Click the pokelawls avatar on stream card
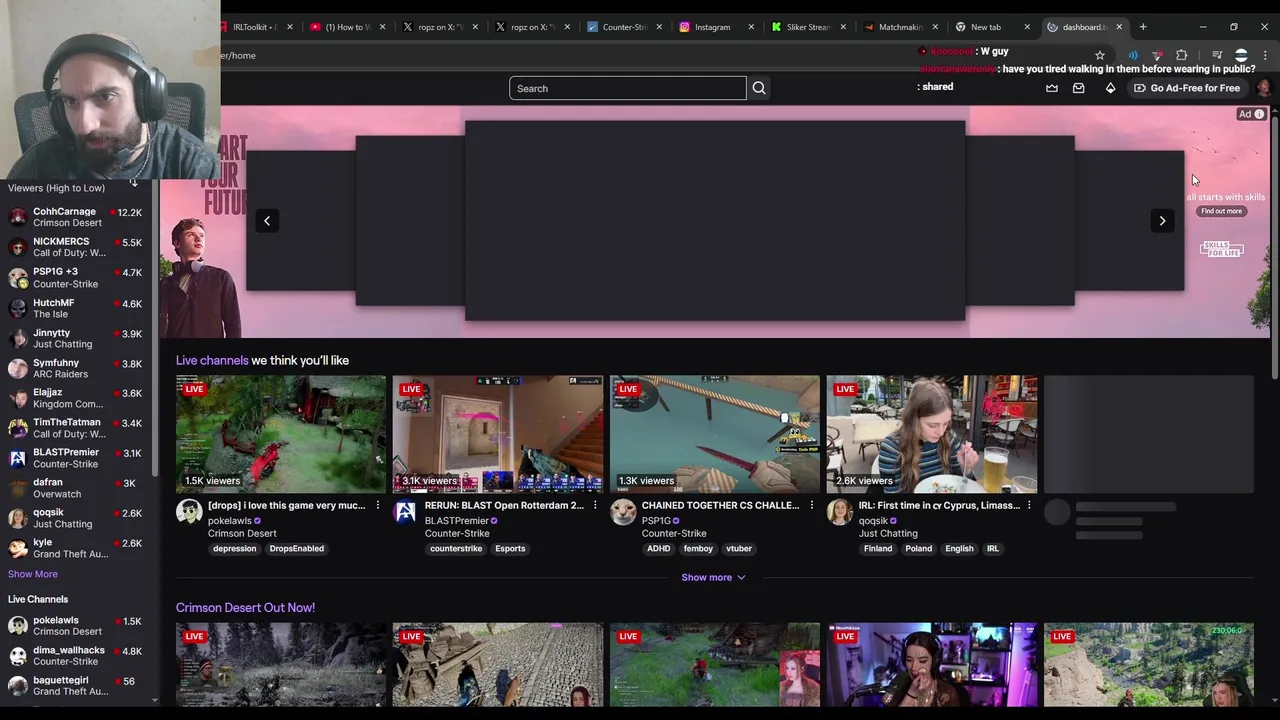Viewport: 1280px width, 720px height. pos(189,513)
